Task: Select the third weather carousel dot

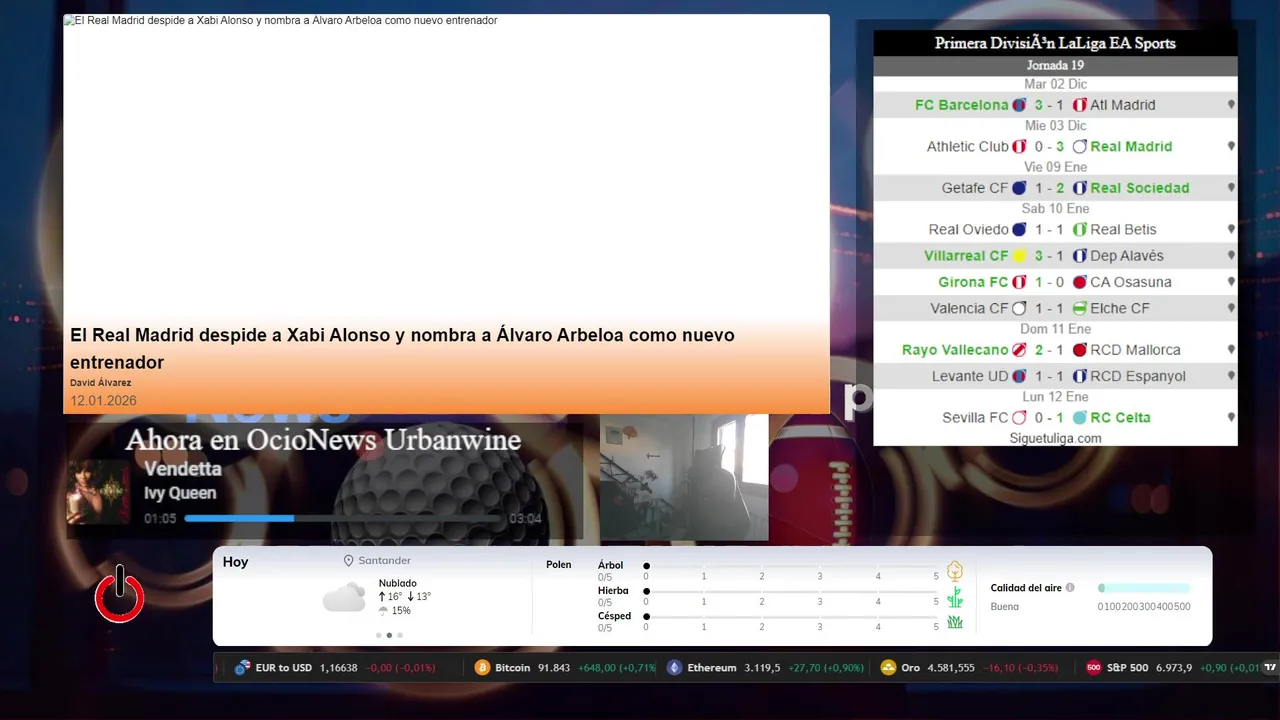Action: pos(400,635)
